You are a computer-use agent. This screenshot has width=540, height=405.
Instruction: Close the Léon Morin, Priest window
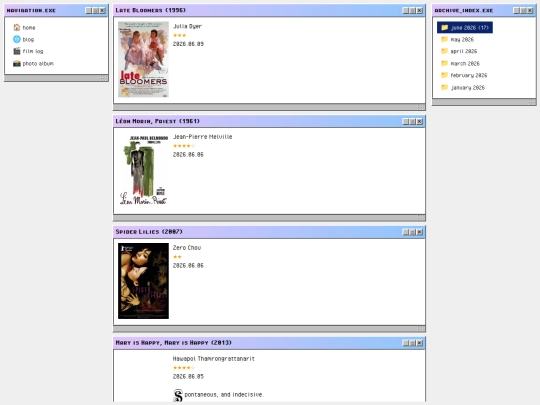[419, 122]
